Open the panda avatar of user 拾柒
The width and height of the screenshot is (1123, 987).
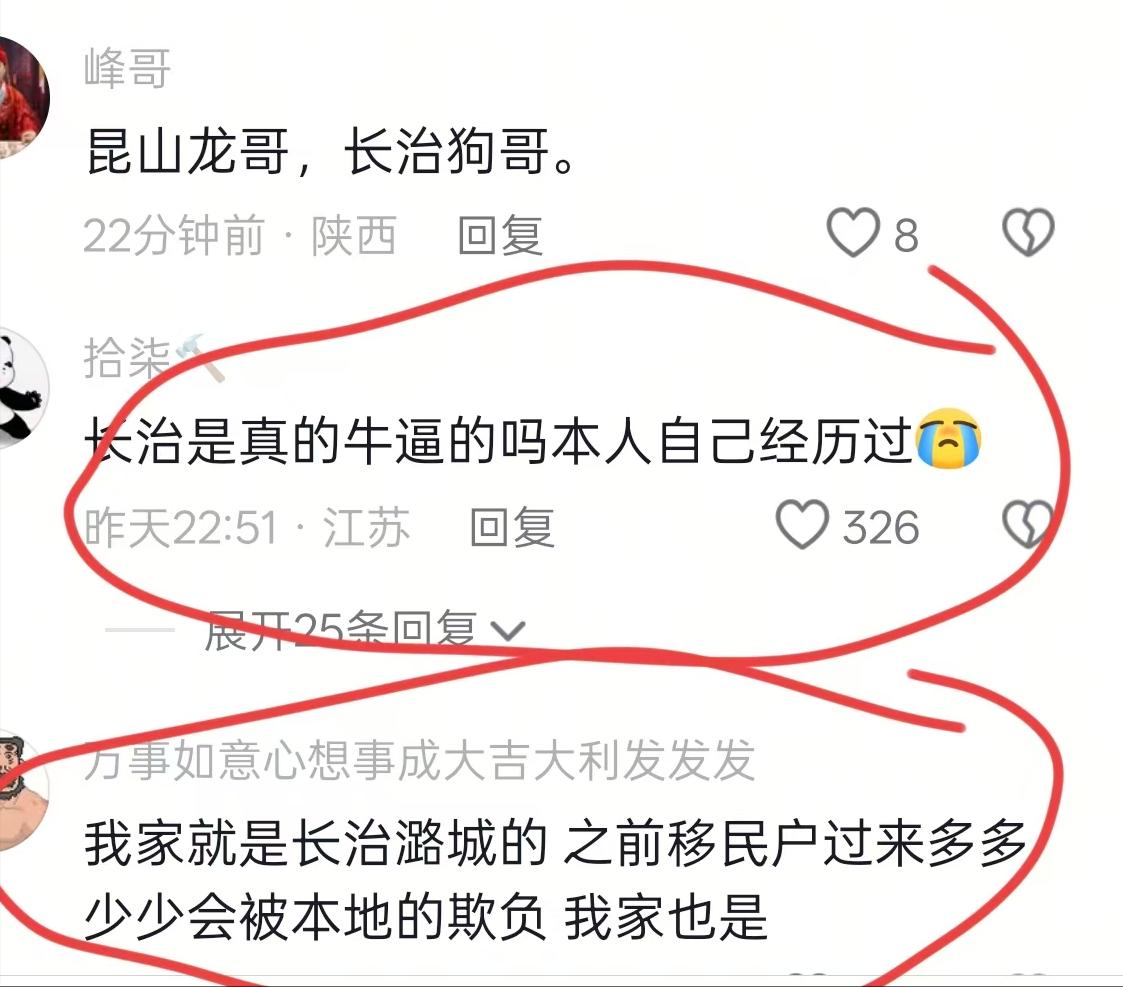[23, 388]
